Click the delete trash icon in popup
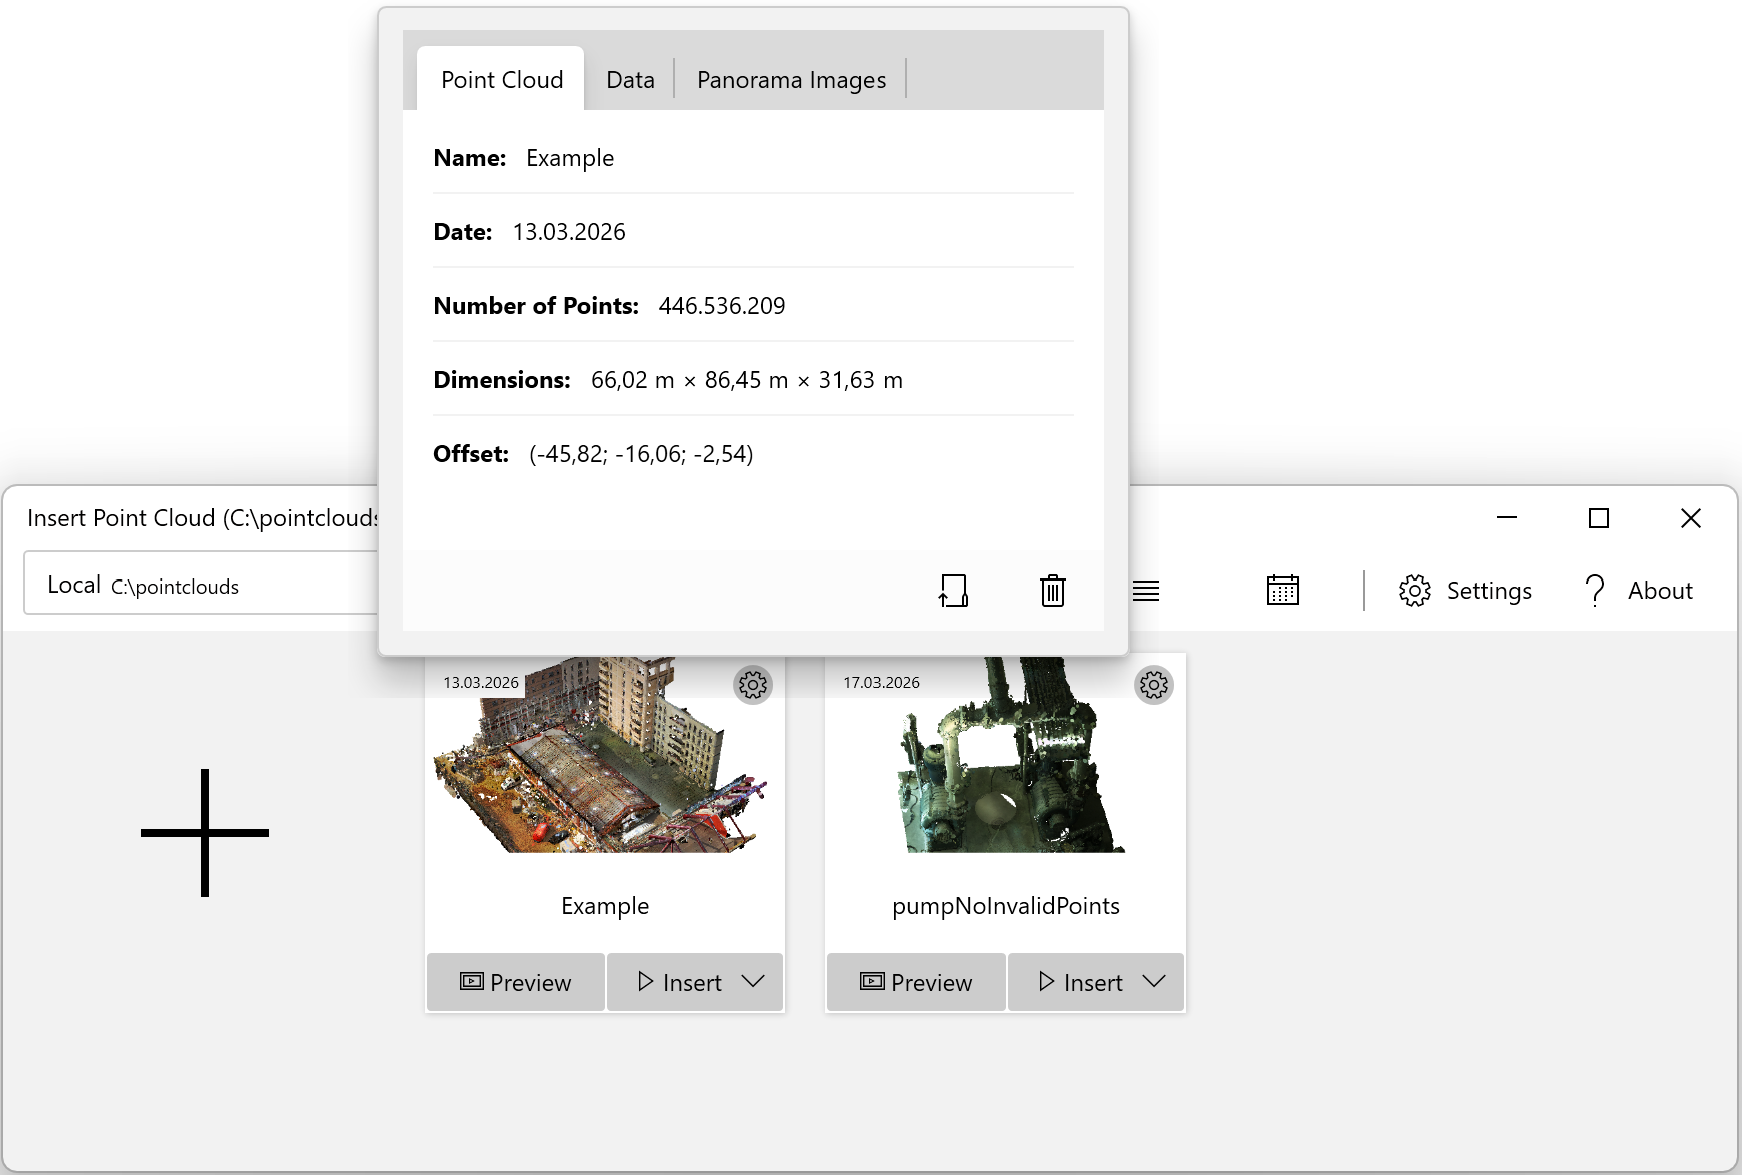This screenshot has width=1742, height=1175. coord(1052,591)
